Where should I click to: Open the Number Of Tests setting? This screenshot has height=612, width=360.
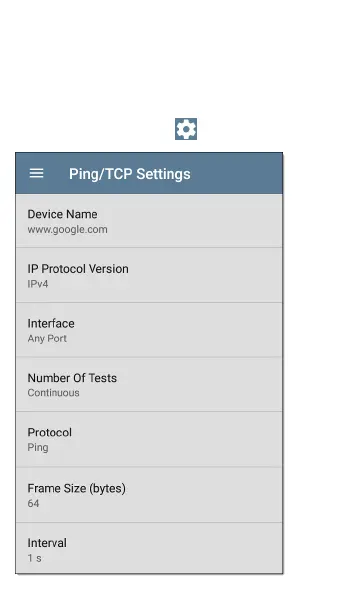pyautogui.click(x=149, y=384)
